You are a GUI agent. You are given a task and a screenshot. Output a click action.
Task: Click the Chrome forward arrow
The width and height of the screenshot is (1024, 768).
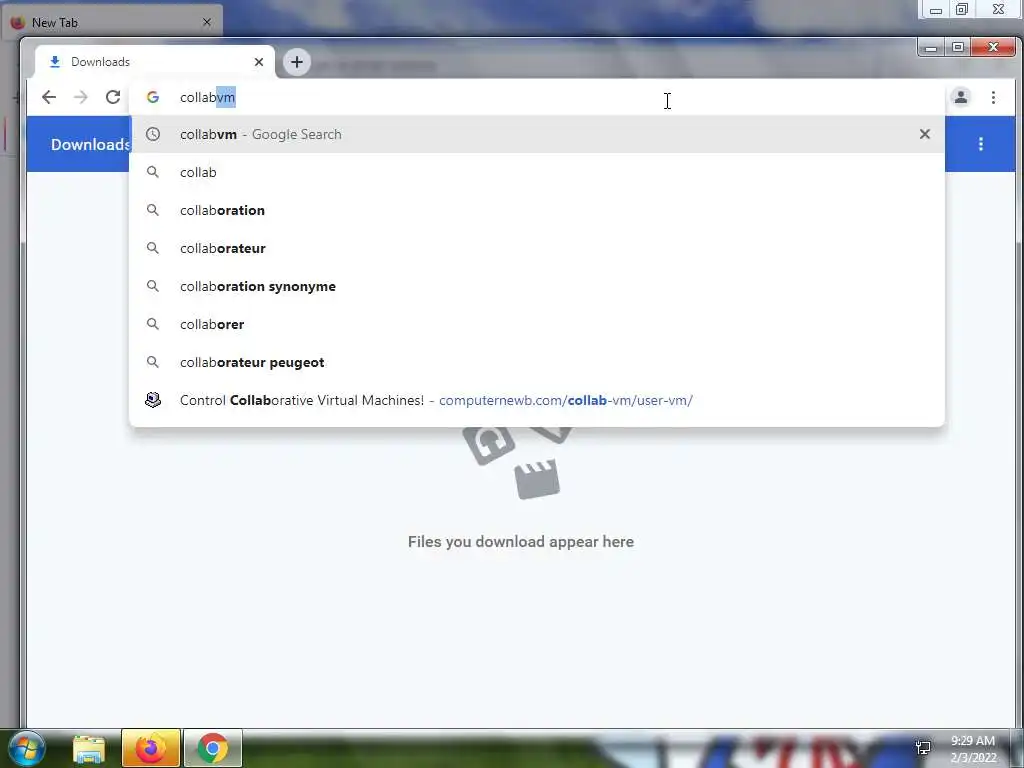[x=80, y=97]
